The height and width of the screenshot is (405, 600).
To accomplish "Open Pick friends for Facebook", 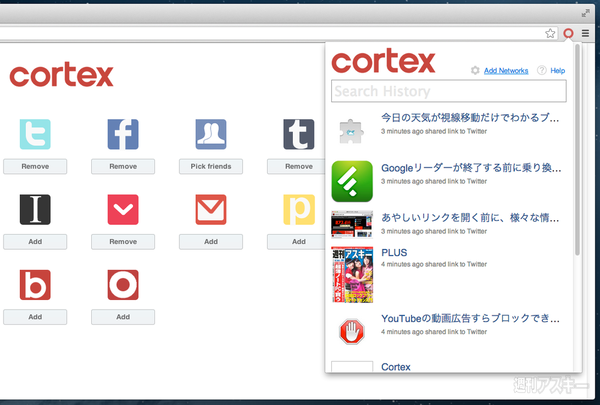I will coord(211,167).
